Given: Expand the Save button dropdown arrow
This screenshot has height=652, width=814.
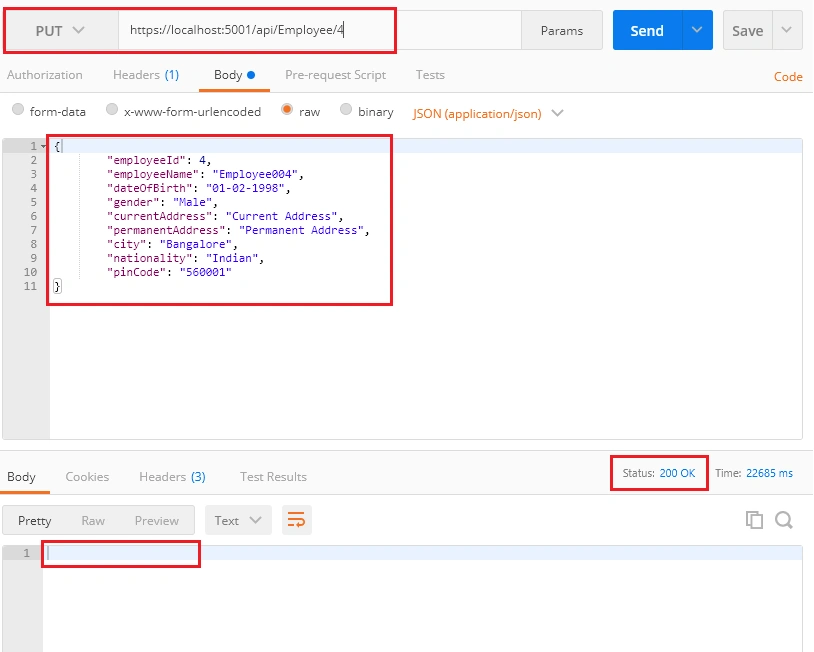Looking at the screenshot, I should click(787, 30).
